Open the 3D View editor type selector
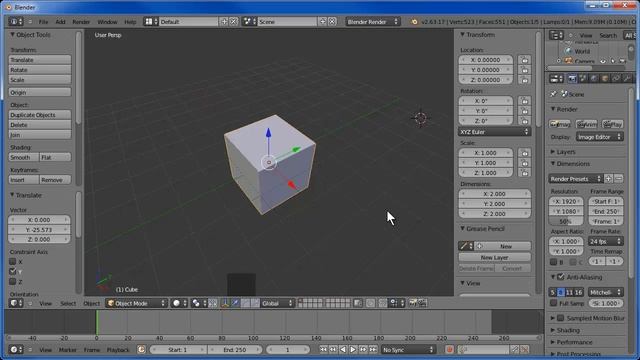640x360 pixels. (x=16, y=303)
